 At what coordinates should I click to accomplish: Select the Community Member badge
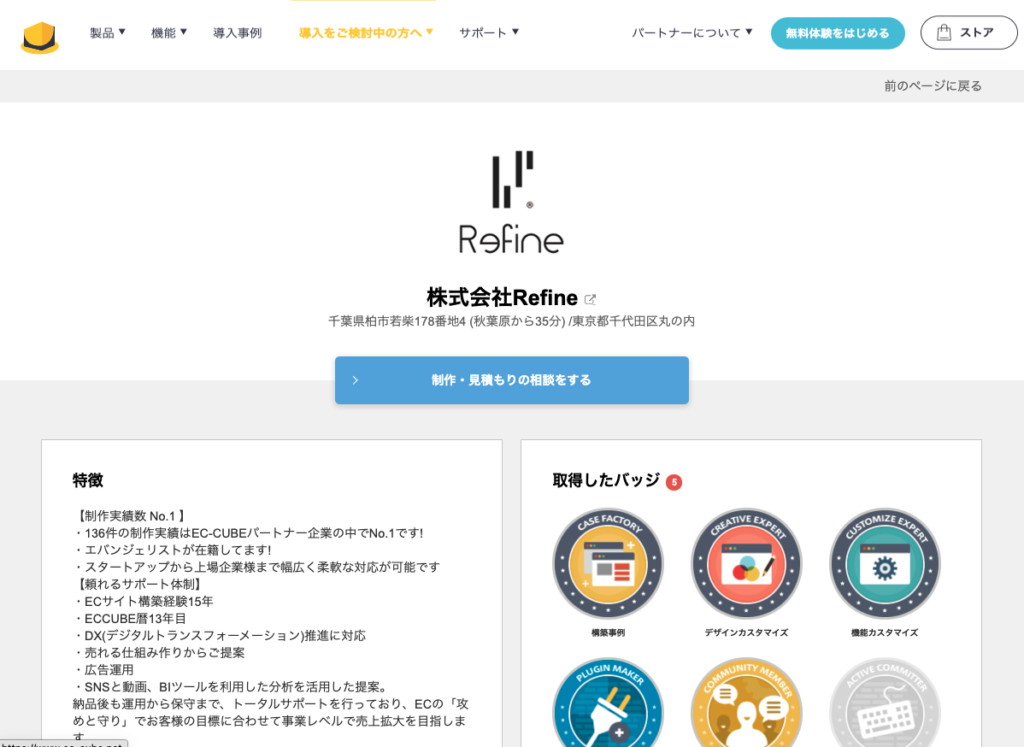coord(746,702)
